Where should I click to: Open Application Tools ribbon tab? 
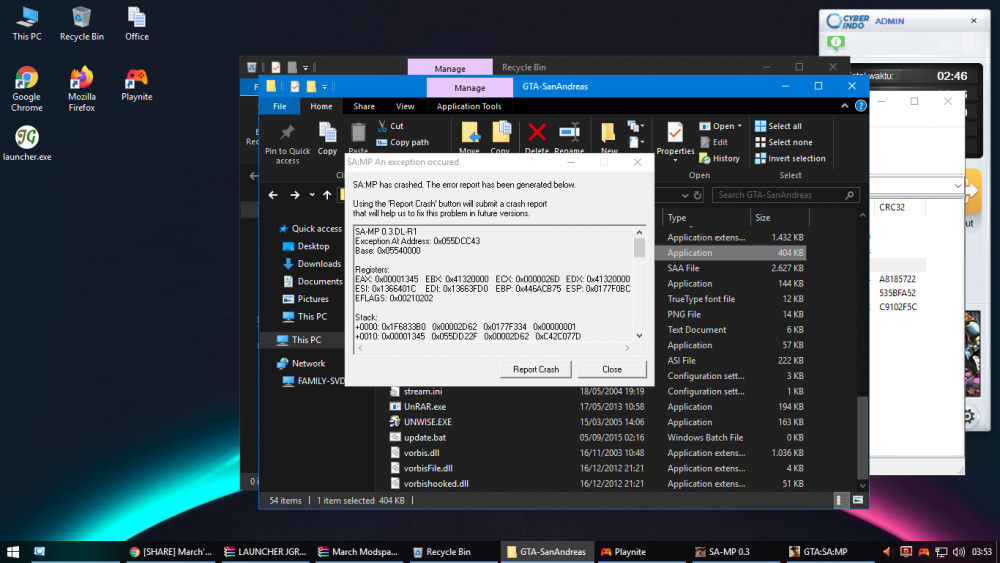tap(469, 106)
